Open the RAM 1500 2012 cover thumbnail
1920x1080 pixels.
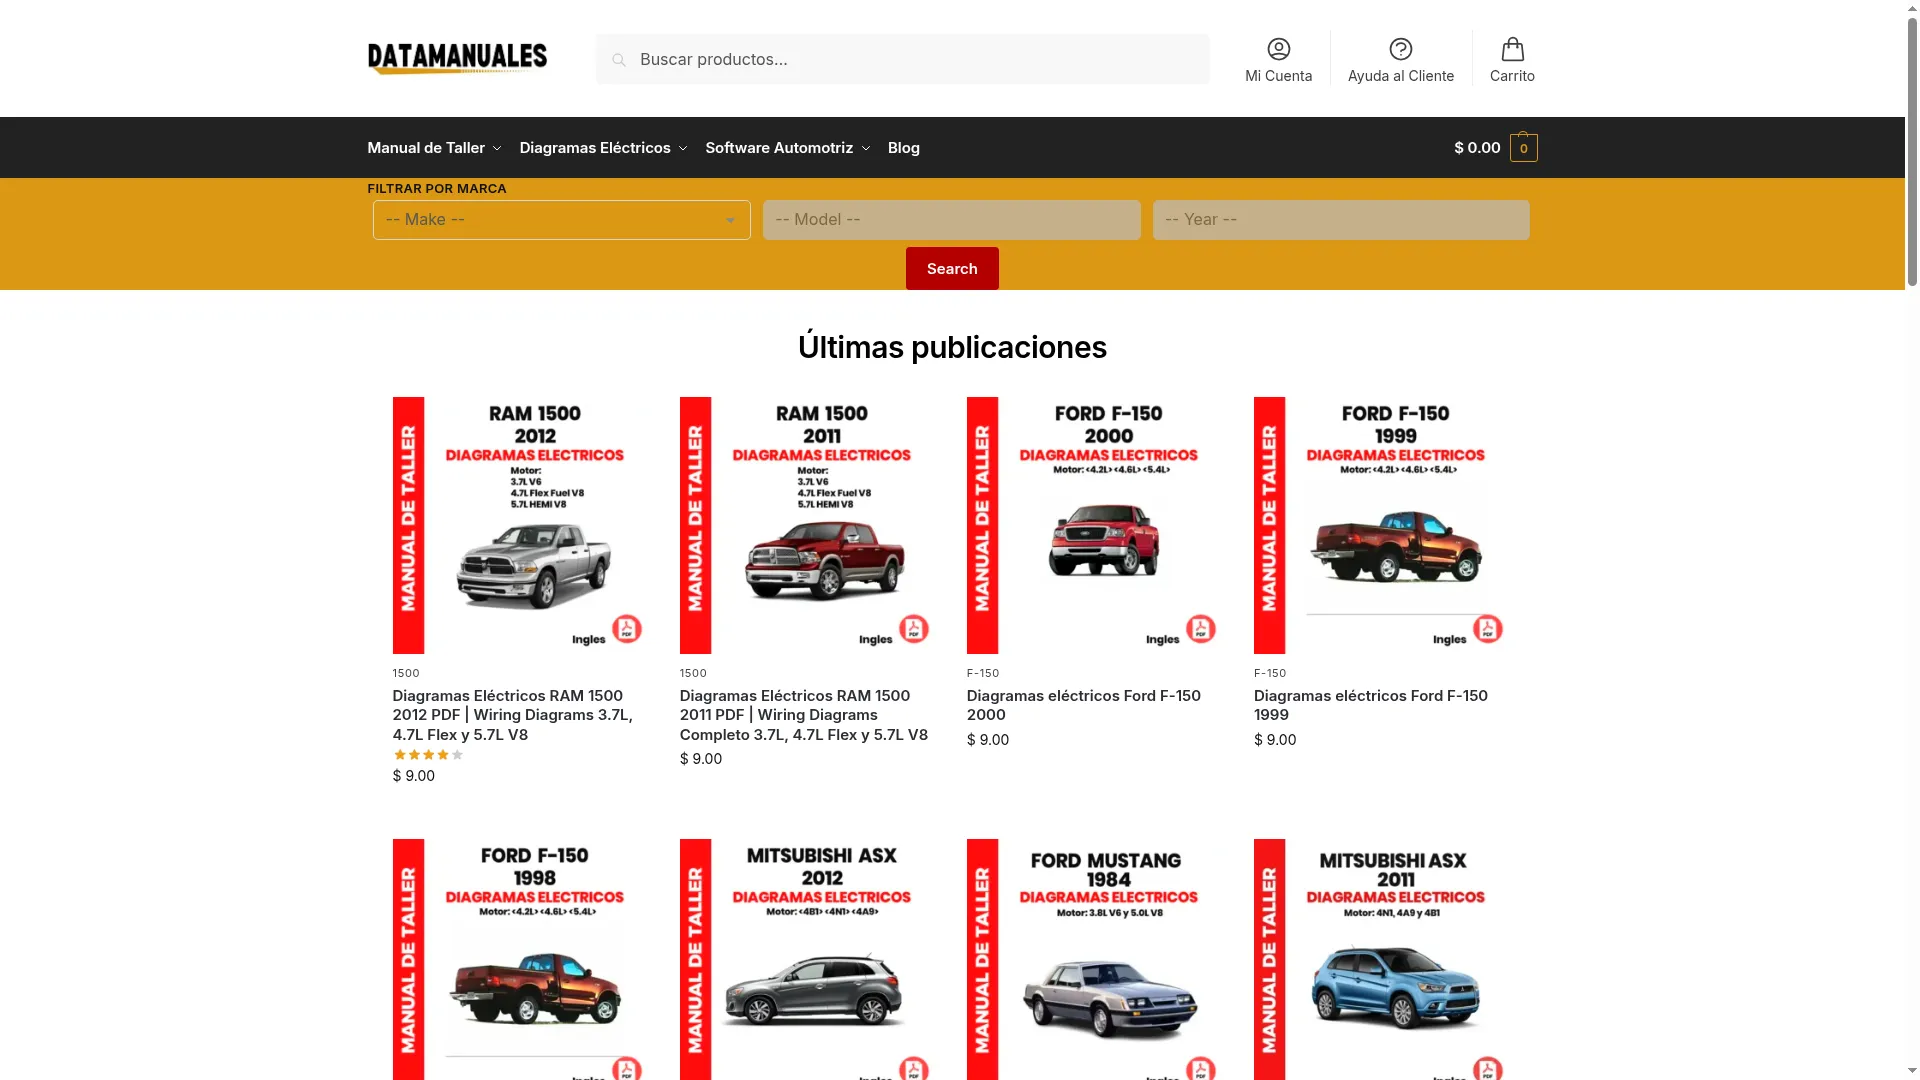point(521,525)
